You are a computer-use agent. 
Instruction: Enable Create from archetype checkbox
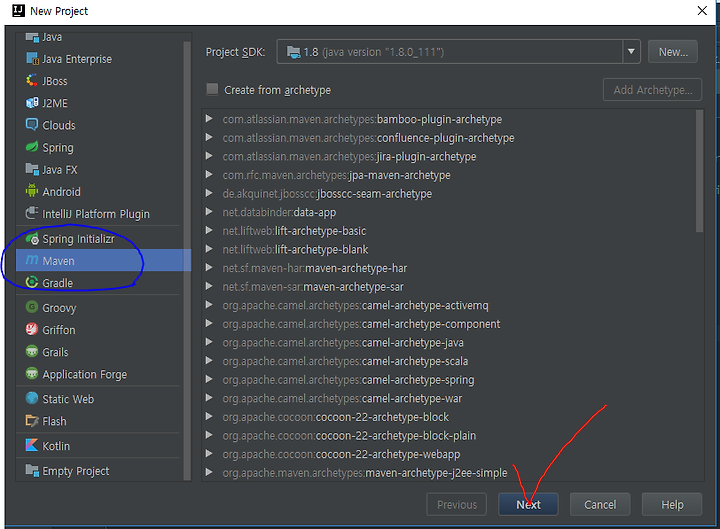coord(212,89)
